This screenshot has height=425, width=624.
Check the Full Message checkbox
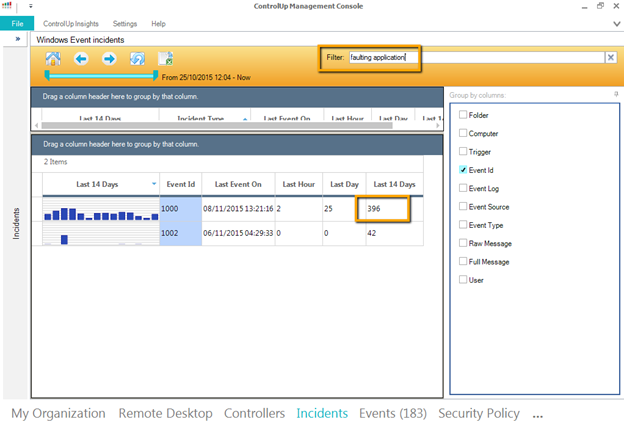coord(463,261)
